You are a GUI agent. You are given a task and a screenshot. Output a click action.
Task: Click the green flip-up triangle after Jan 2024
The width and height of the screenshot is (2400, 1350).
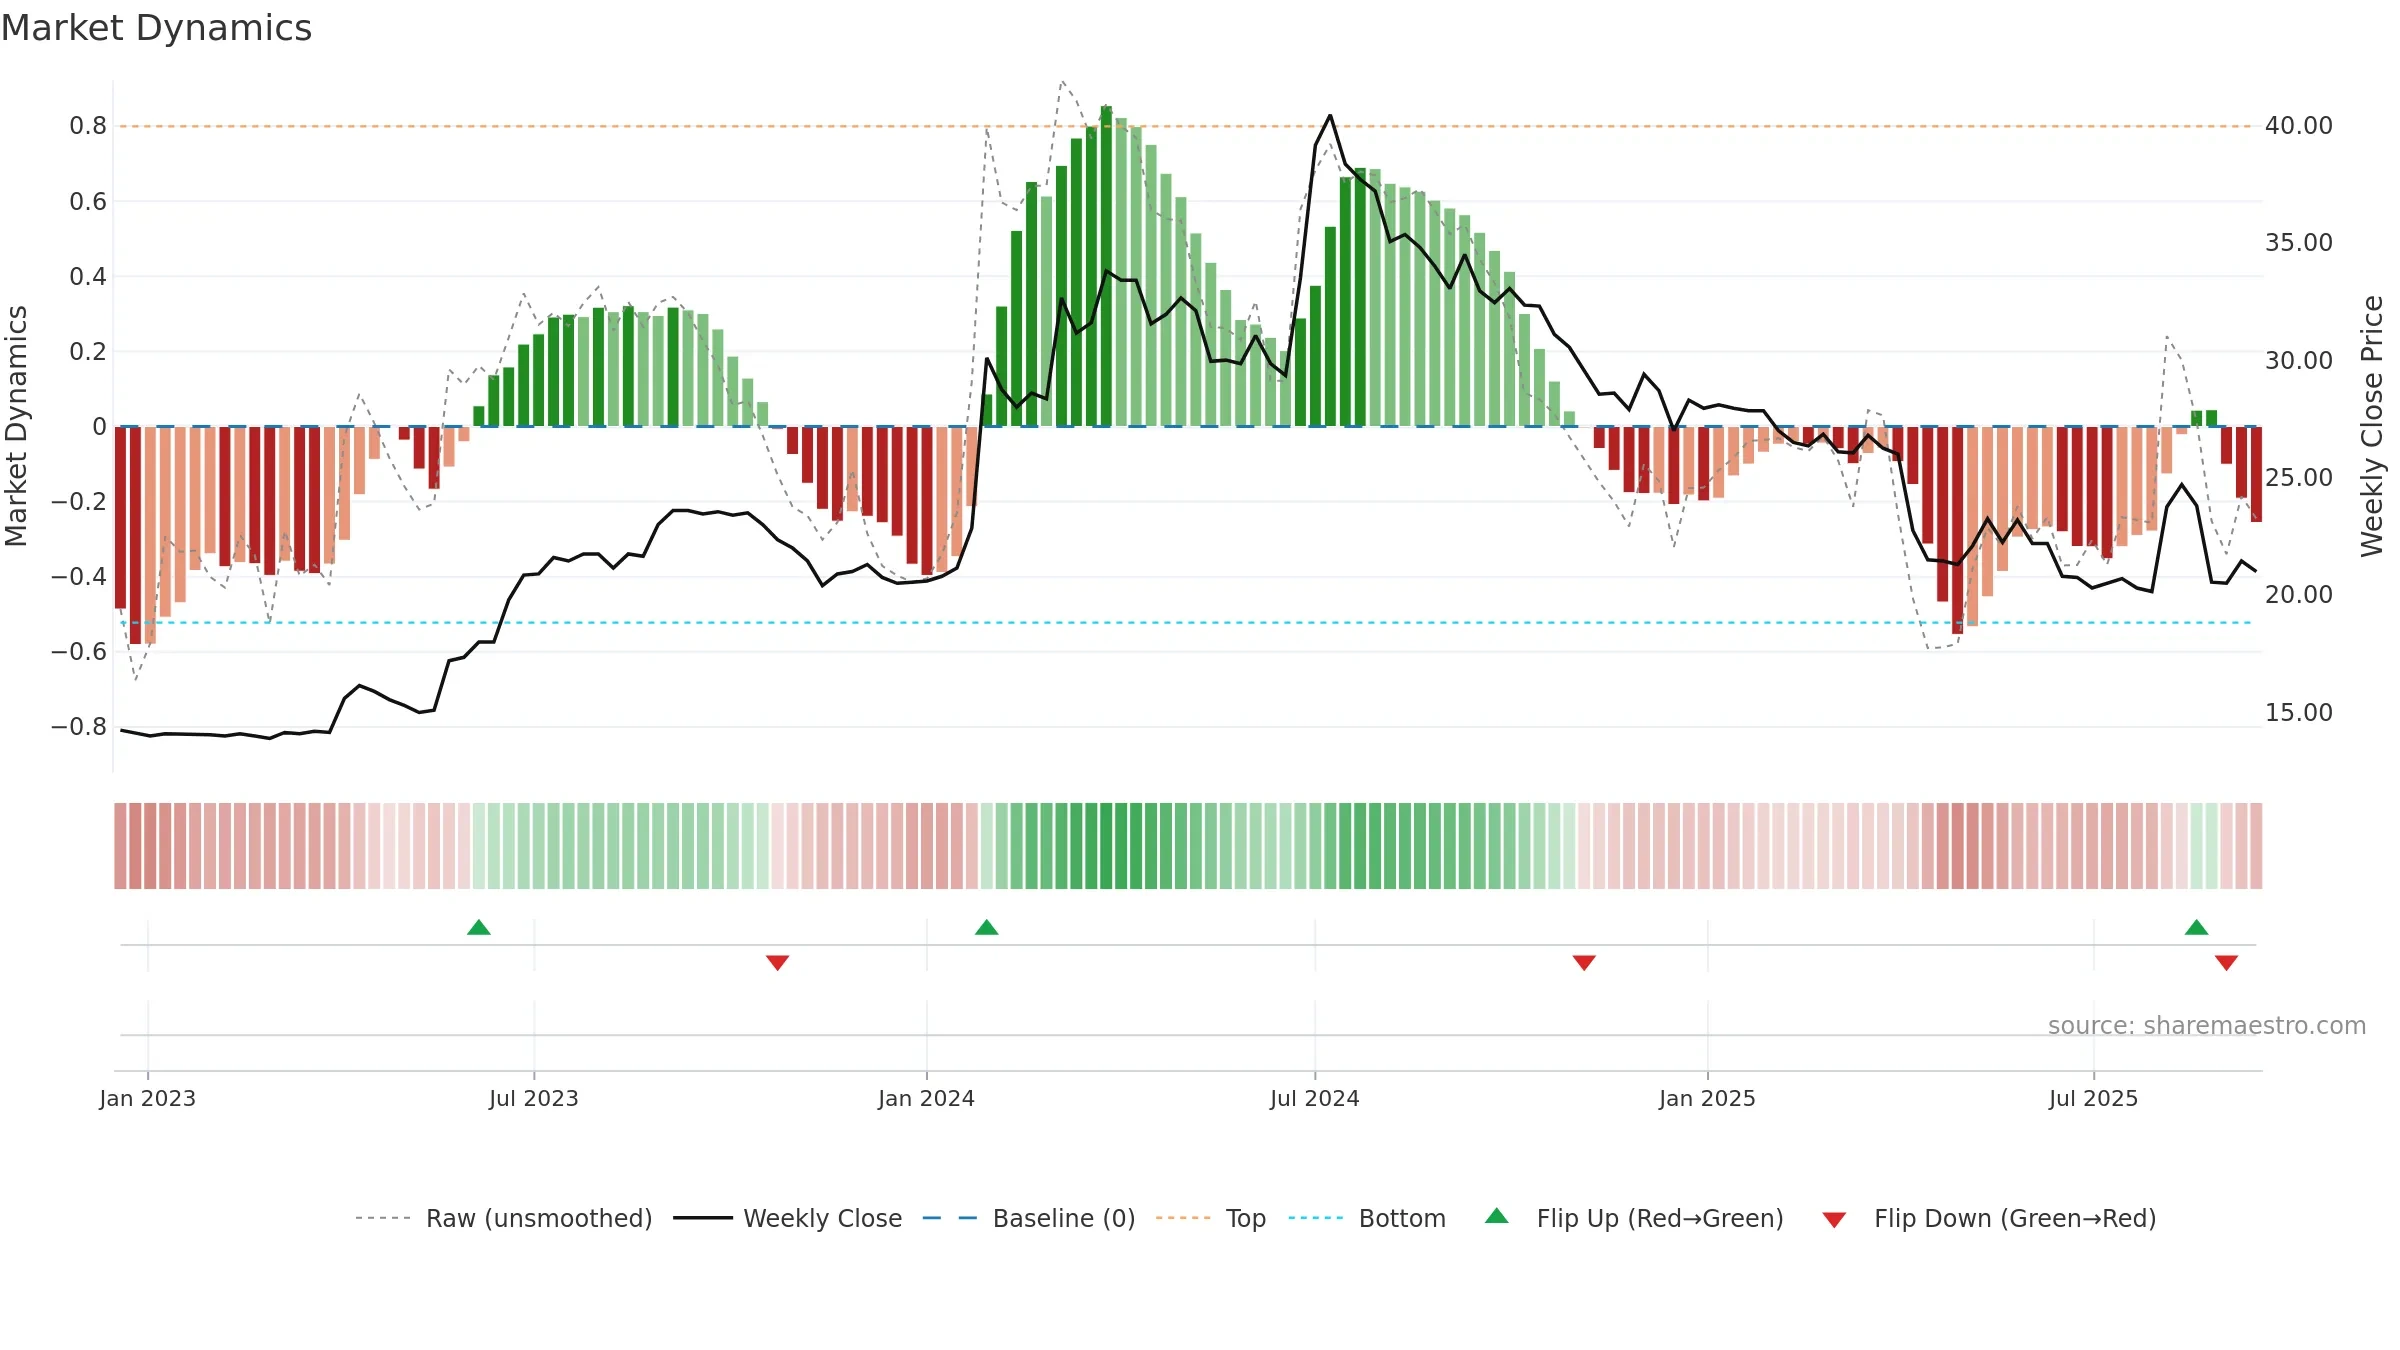click(x=987, y=927)
